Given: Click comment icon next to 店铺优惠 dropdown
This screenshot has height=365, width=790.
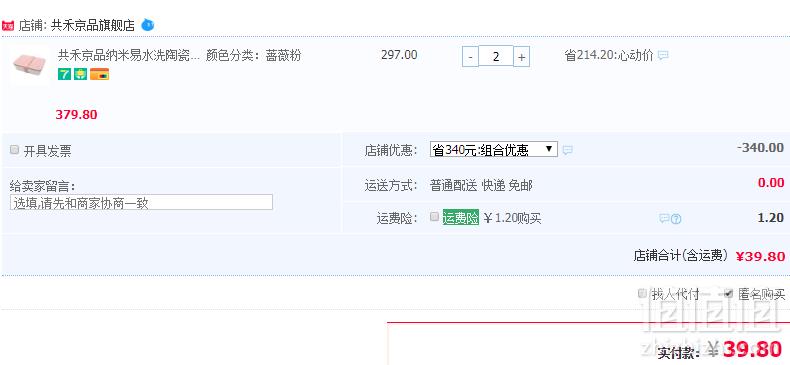Looking at the screenshot, I should (567, 150).
